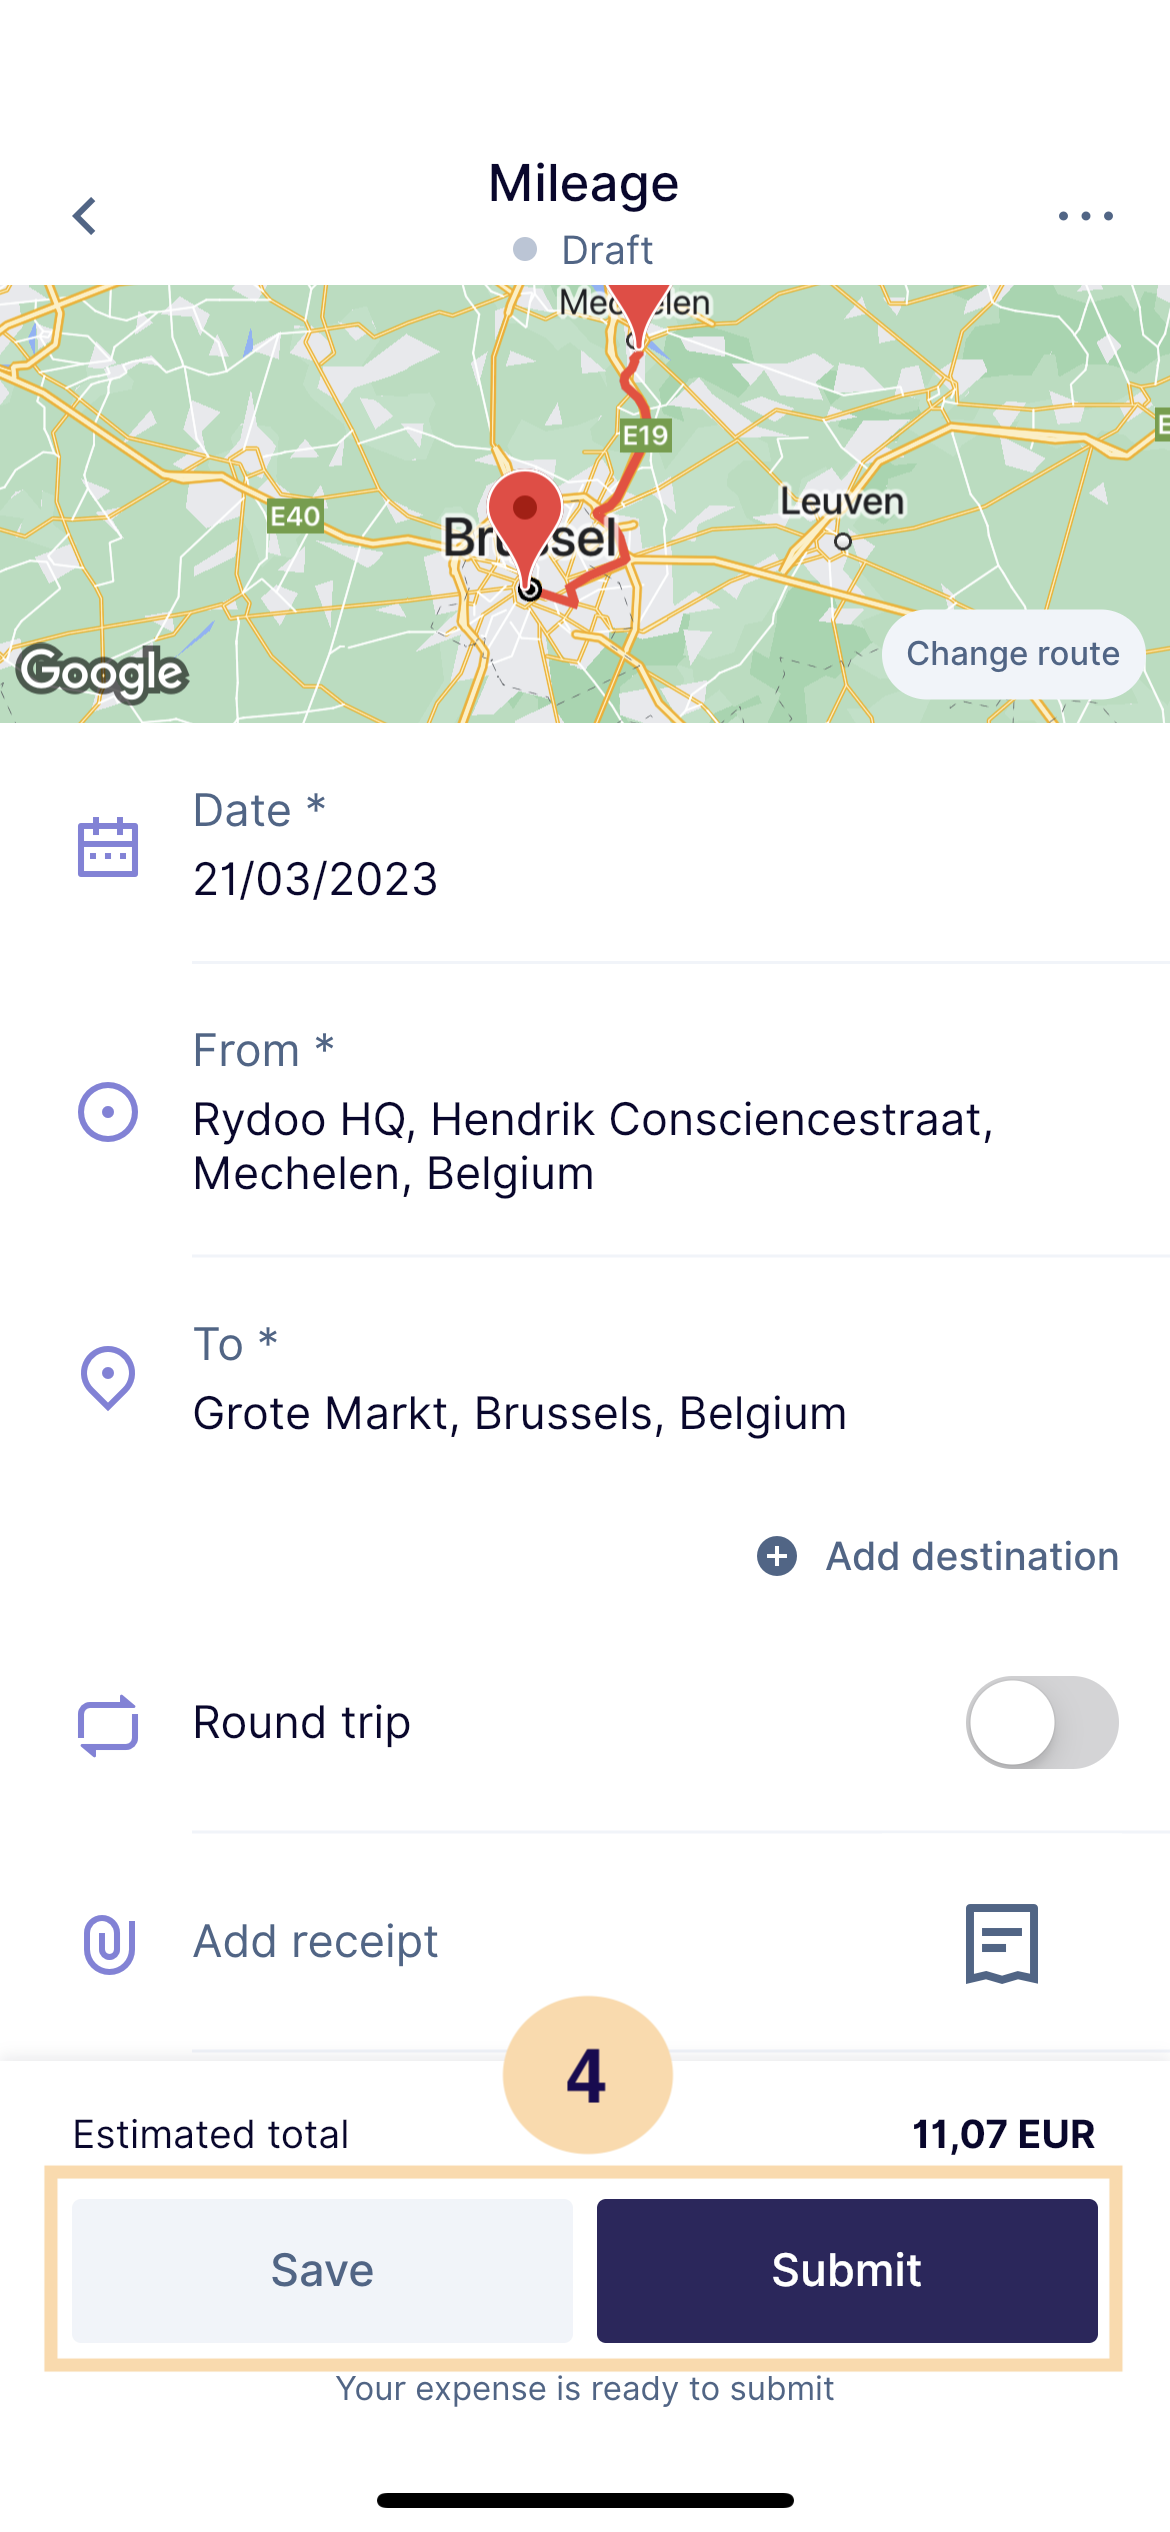The height and width of the screenshot is (2532, 1170).
Task: Open the receipt note icon
Action: (1002, 1943)
